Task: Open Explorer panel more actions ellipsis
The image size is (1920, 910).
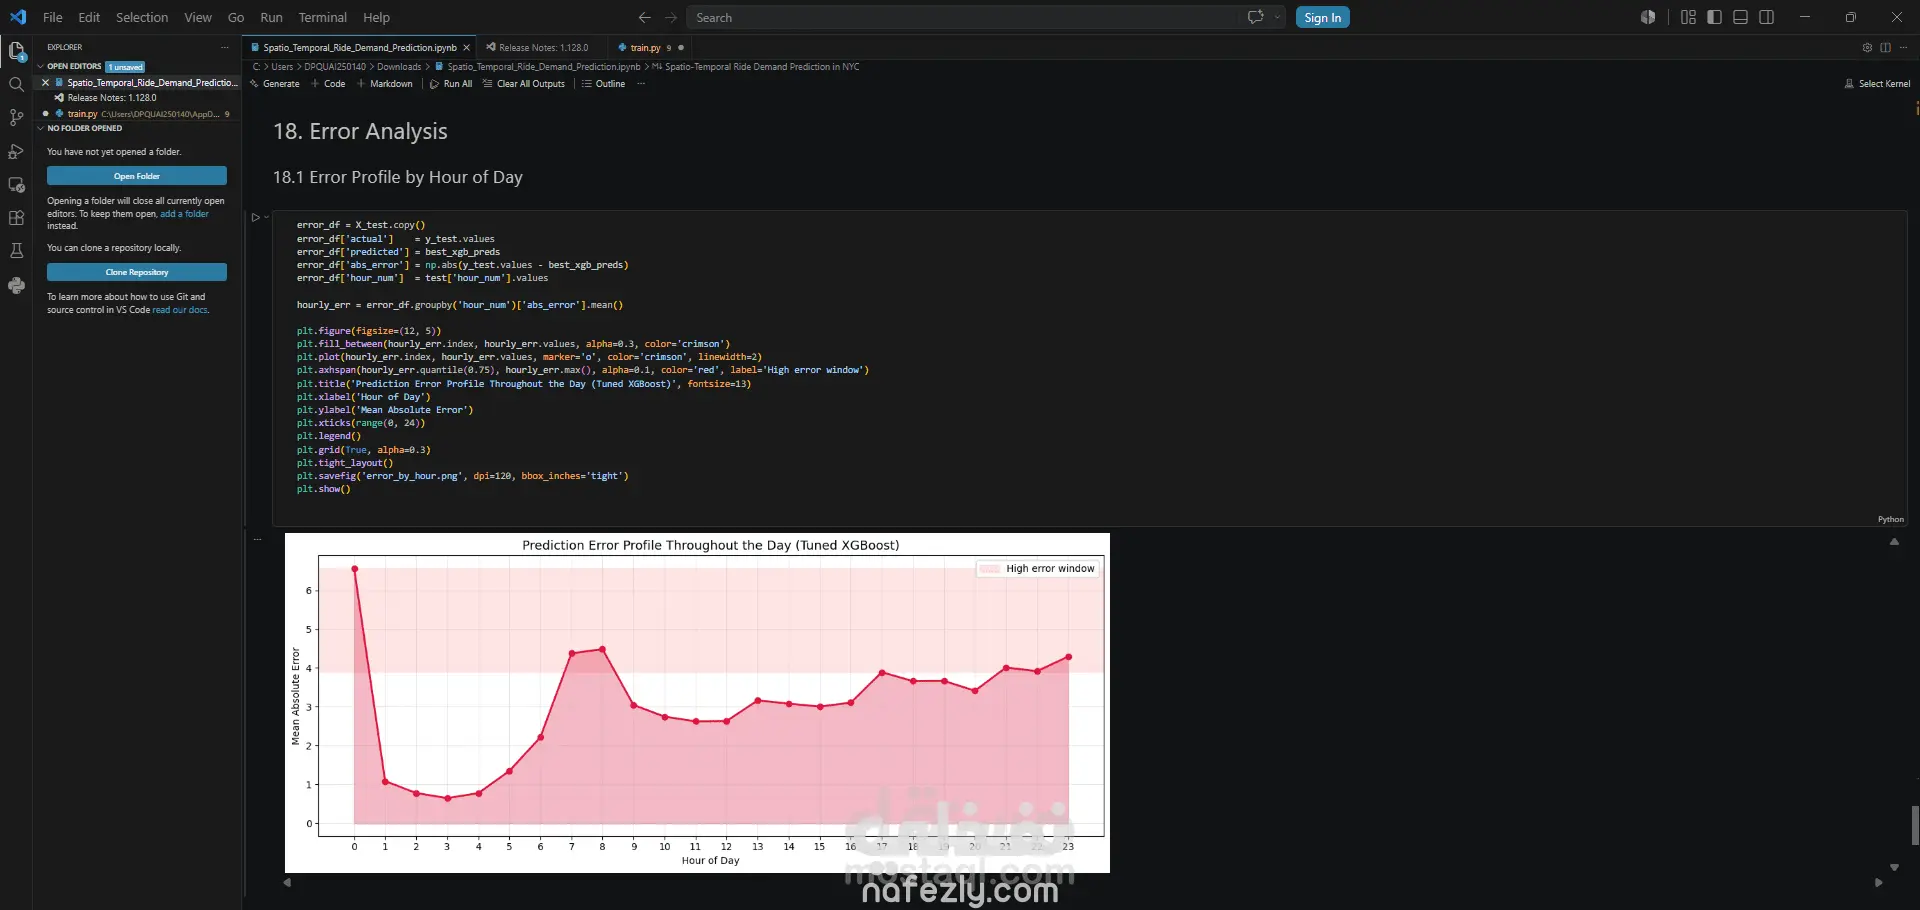Action: pyautogui.click(x=225, y=47)
